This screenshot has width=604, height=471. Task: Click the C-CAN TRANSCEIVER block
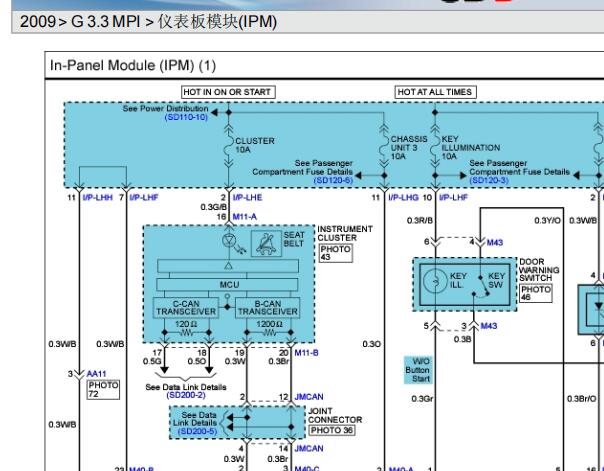tap(186, 308)
